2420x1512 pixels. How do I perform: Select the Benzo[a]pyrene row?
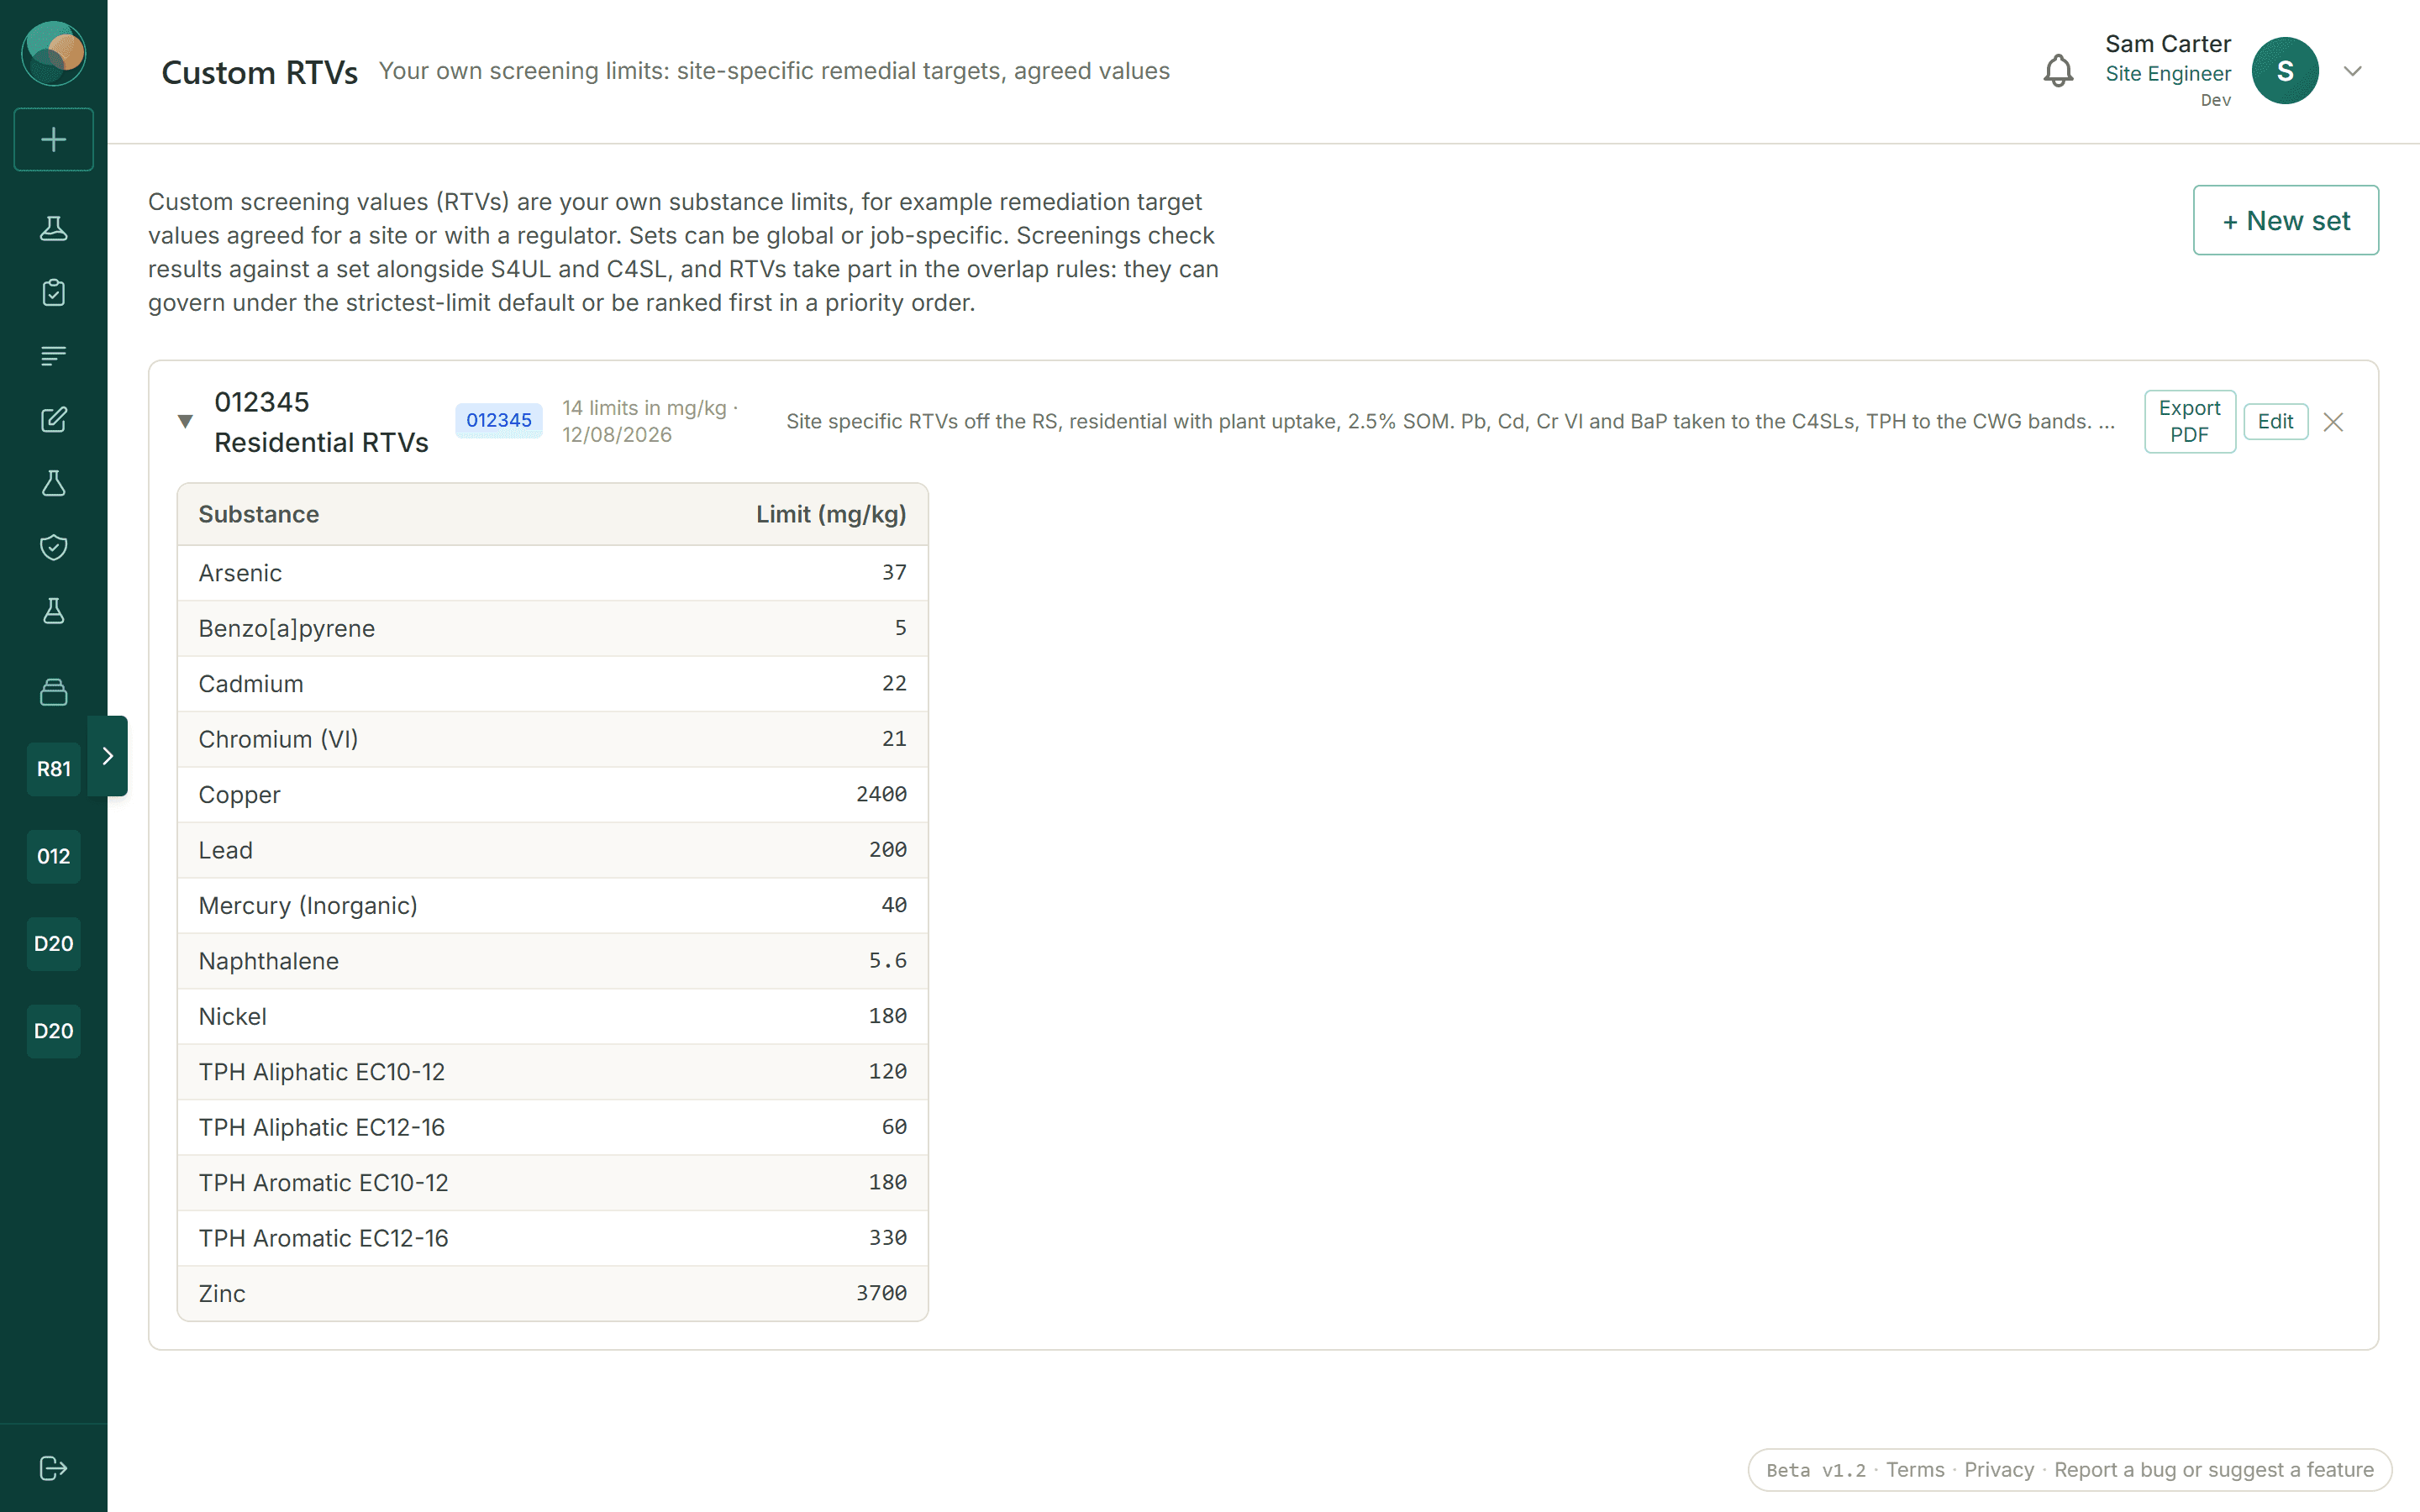(552, 628)
